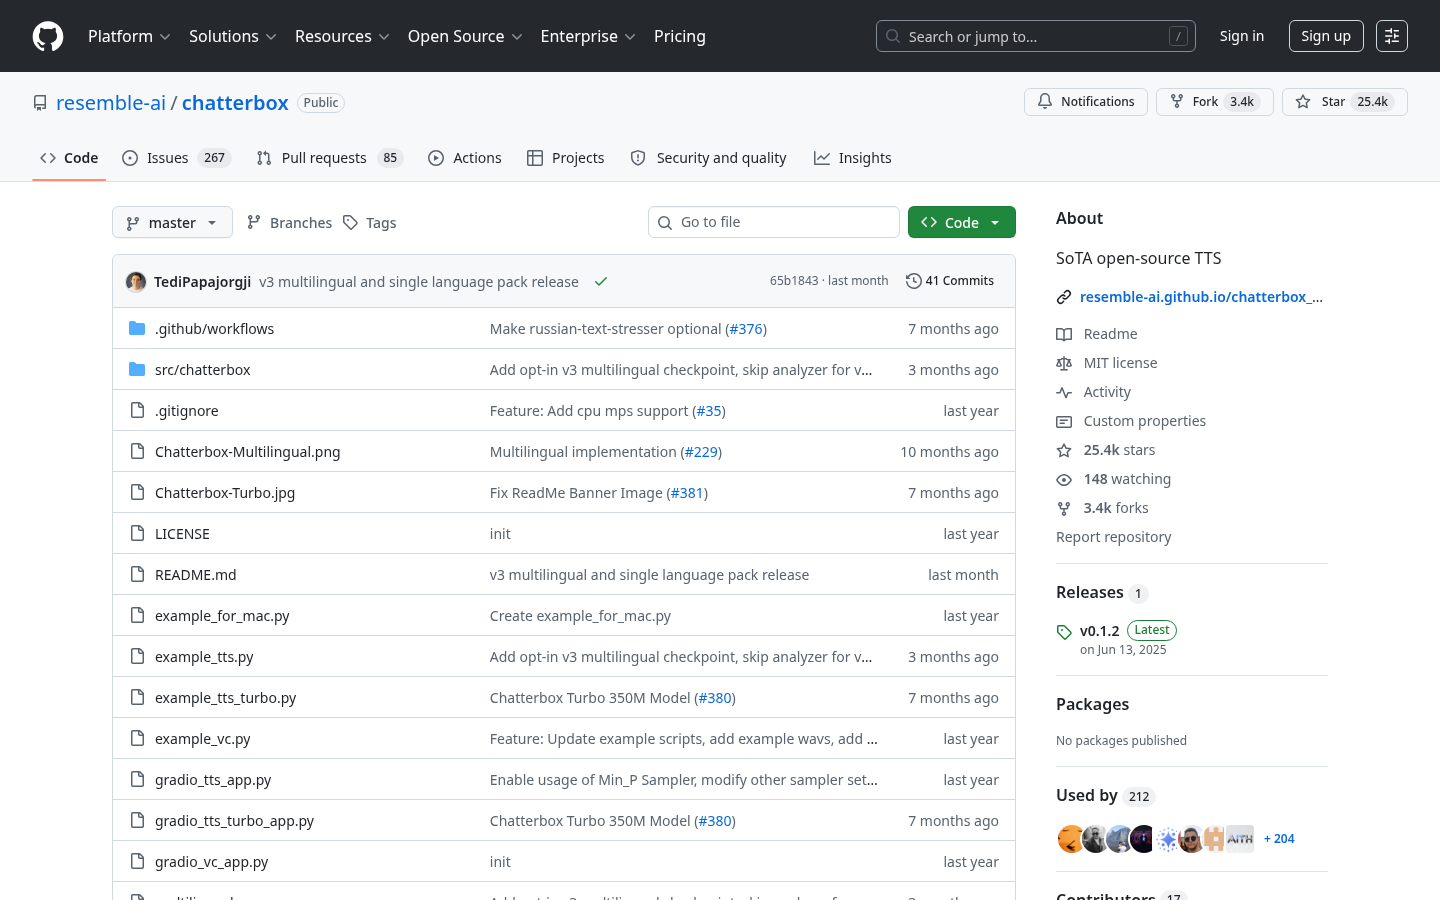Expand the Resources menu

click(342, 36)
